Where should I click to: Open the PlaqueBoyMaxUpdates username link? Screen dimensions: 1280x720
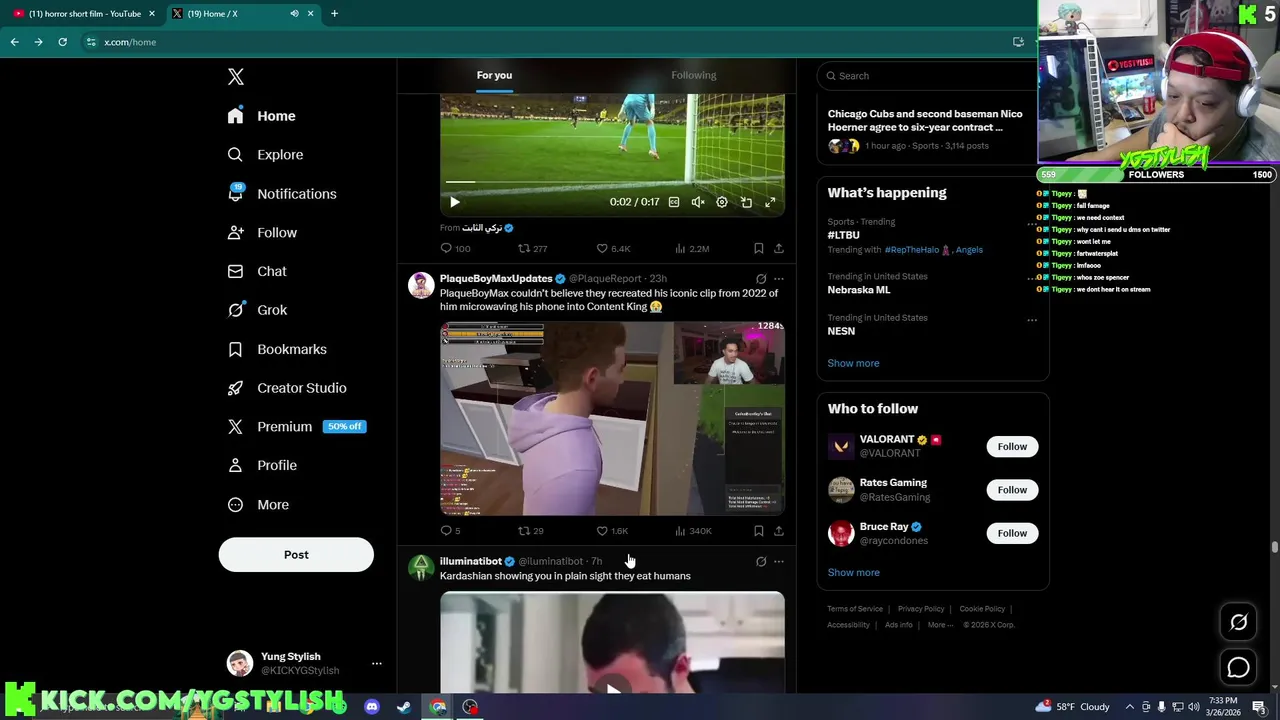(x=496, y=279)
